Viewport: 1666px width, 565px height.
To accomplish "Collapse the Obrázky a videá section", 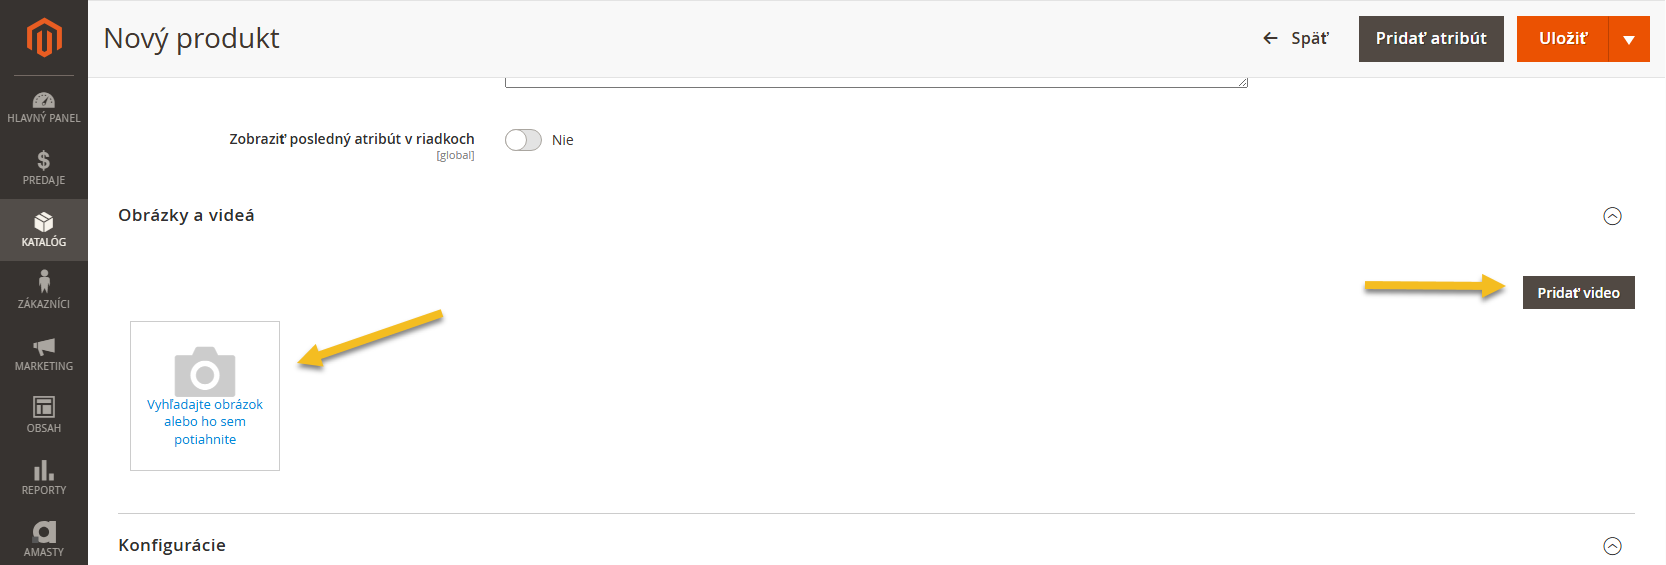I will point(1612,216).
